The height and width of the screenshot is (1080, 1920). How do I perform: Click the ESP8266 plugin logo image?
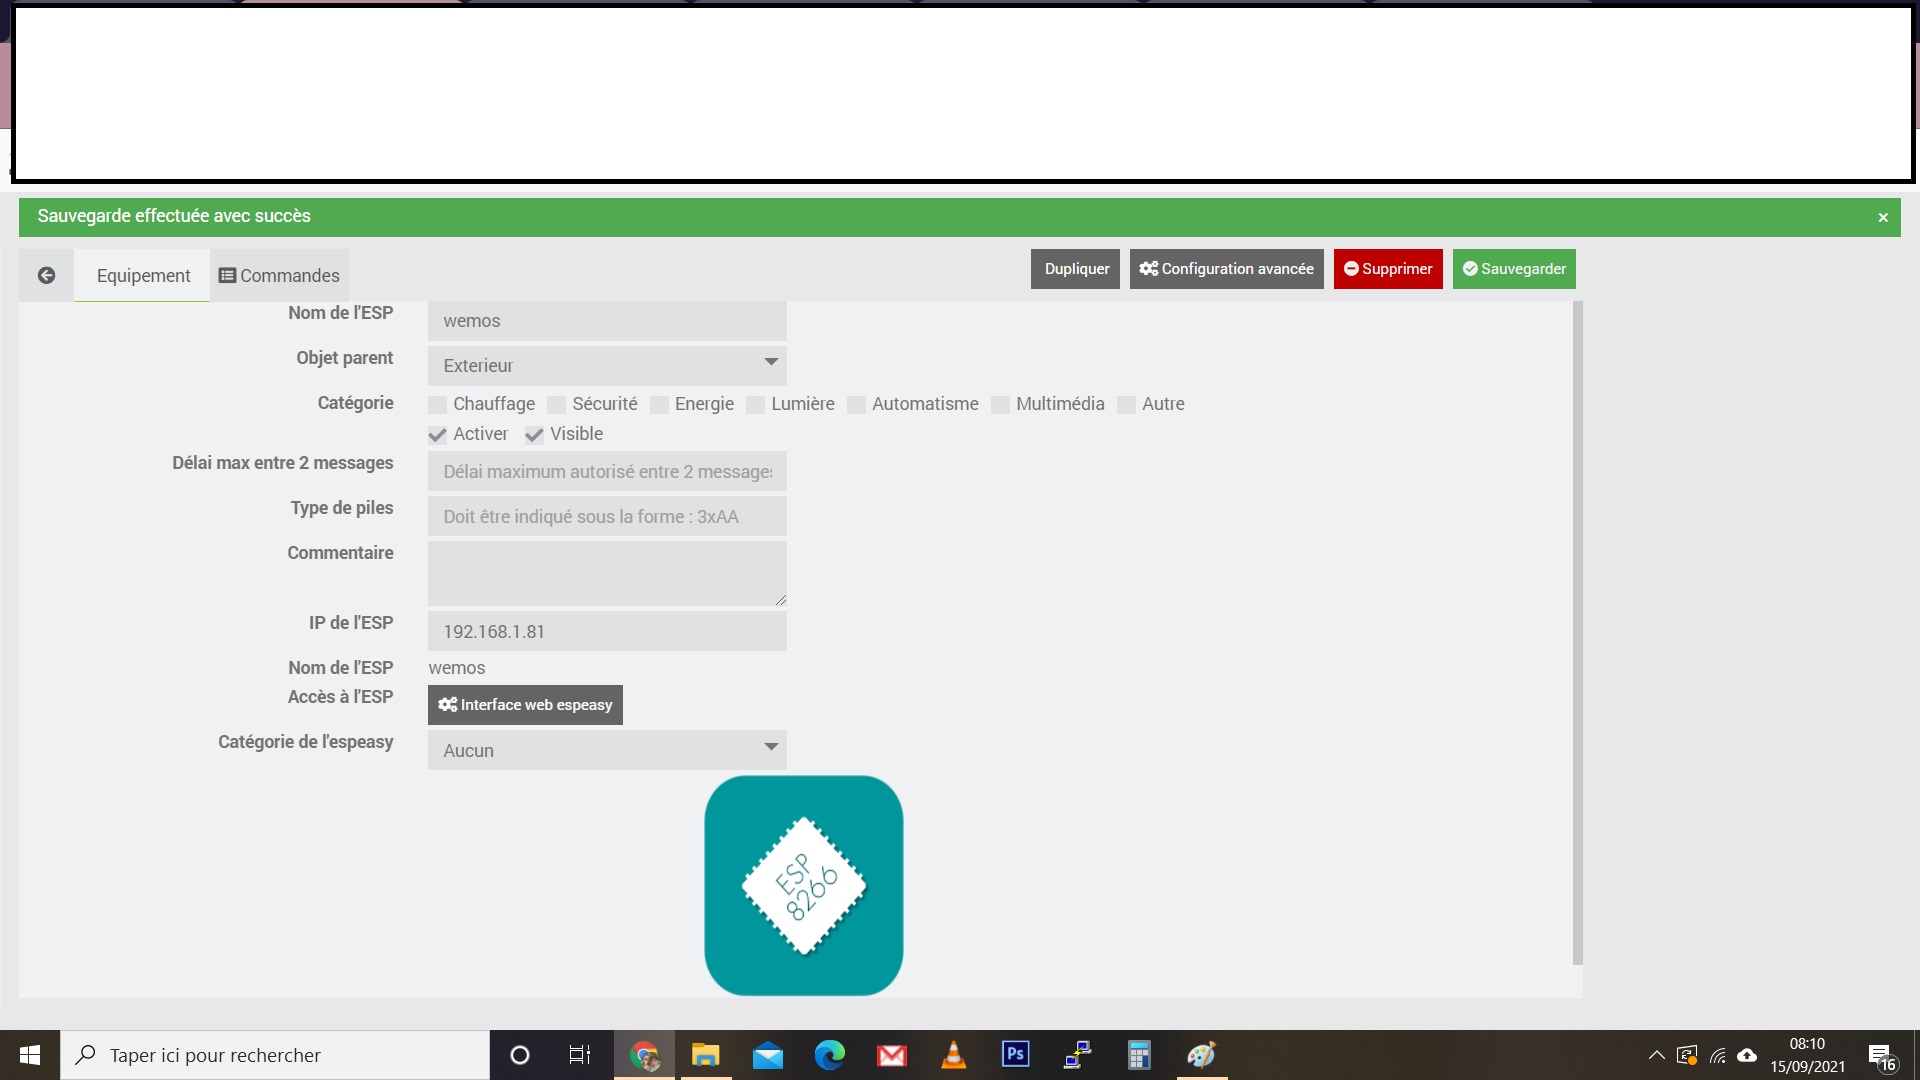[803, 885]
